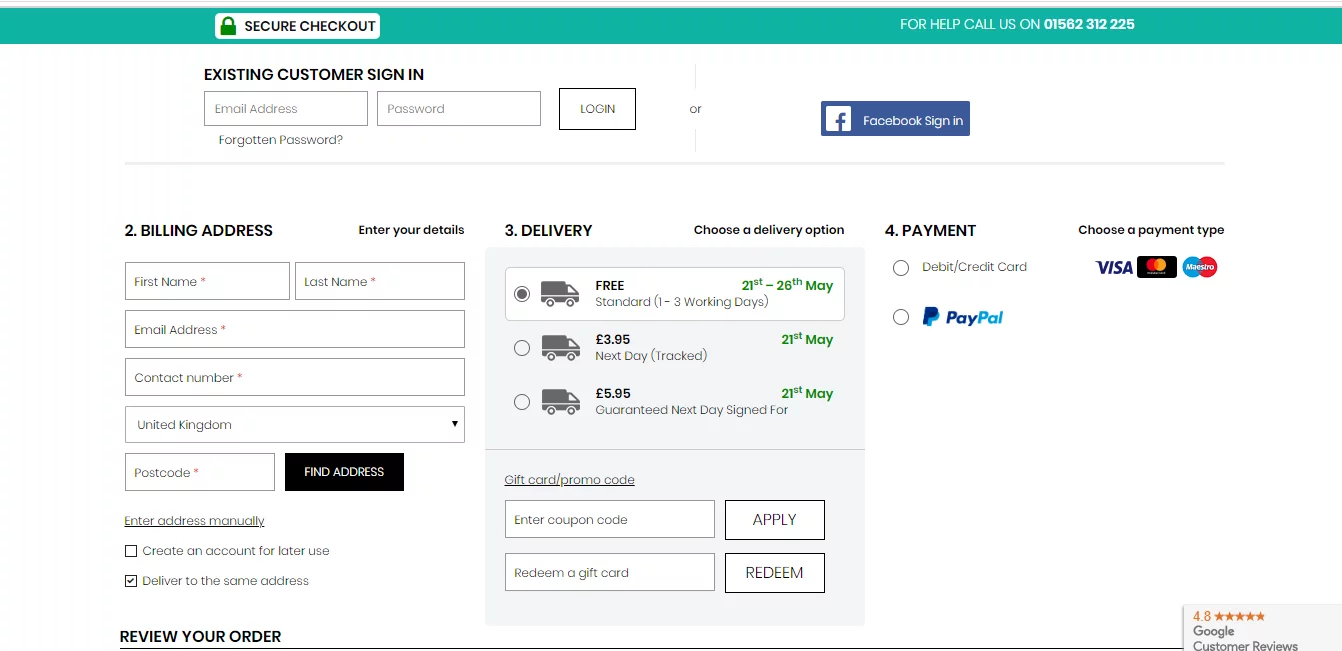Click the help phone number 01562 312 225
1342x651 pixels.
tap(1089, 24)
